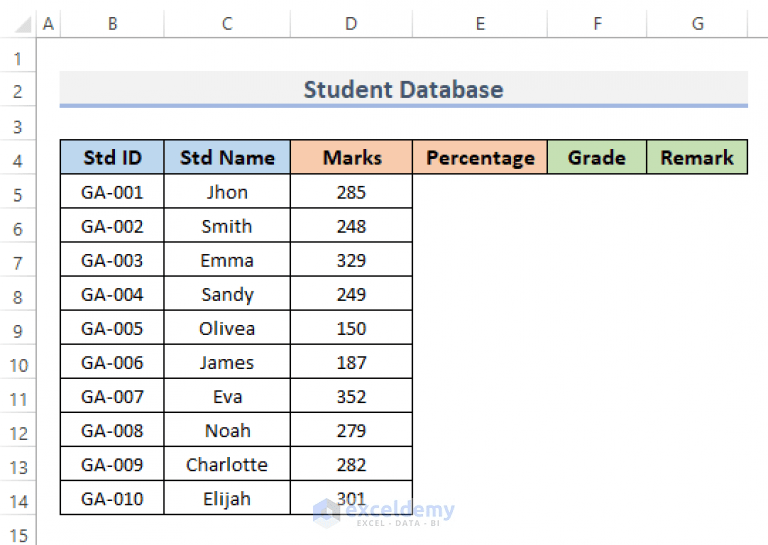Select column G header
The image size is (768, 545).
tap(697, 24)
